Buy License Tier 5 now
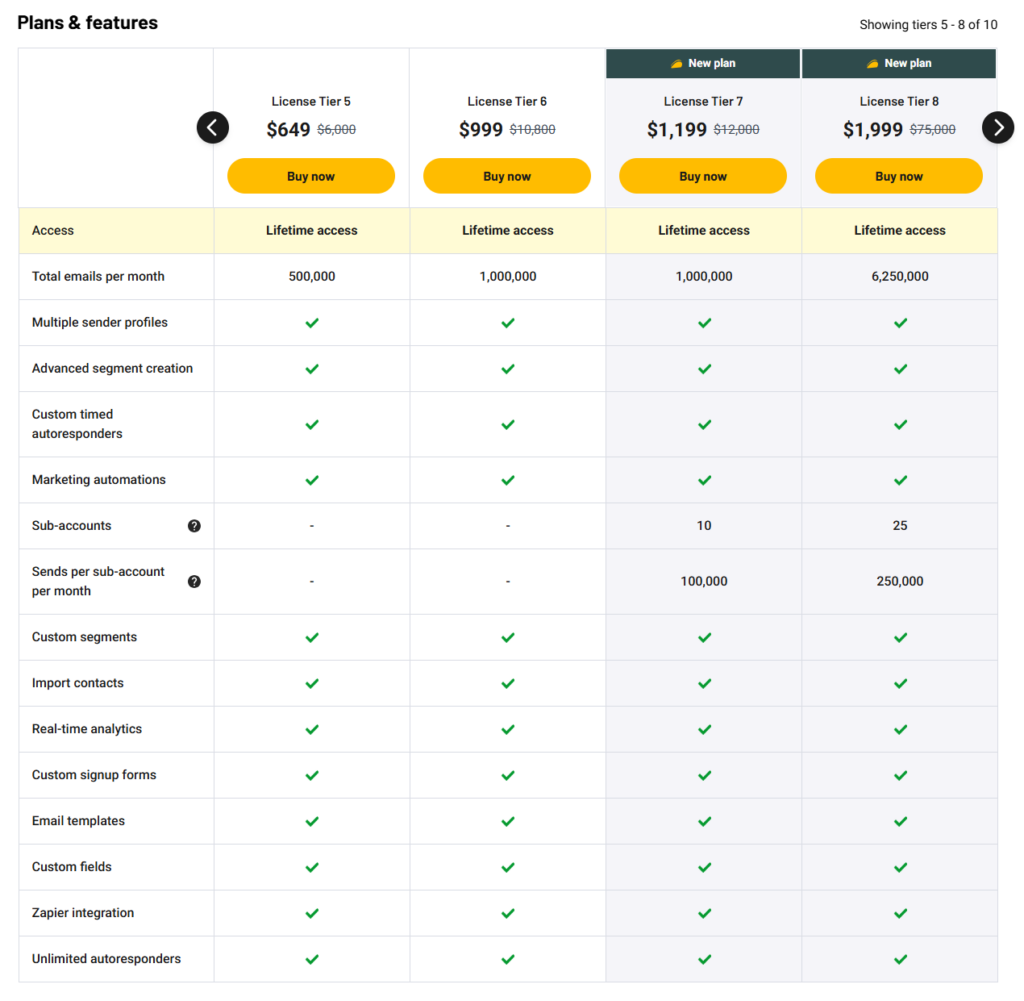The height and width of the screenshot is (1001, 1024). (x=311, y=176)
